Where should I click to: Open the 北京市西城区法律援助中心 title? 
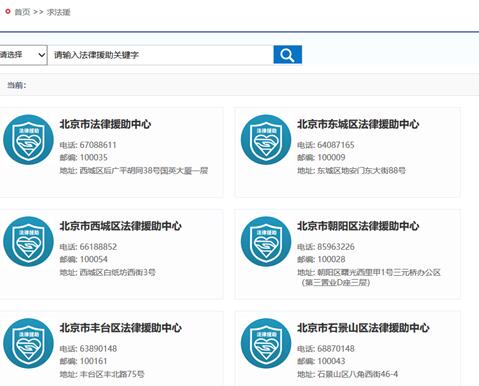click(120, 226)
